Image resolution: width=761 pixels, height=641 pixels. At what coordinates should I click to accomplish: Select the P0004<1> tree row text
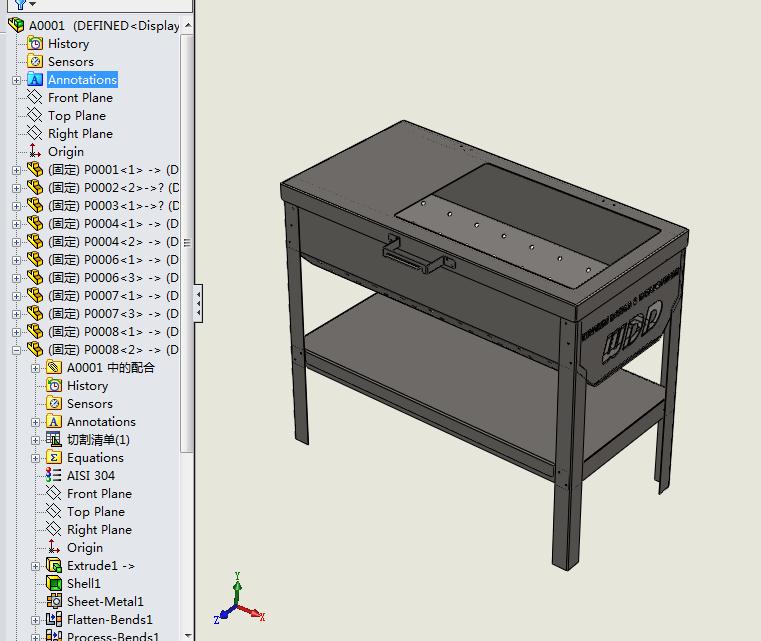tap(113, 223)
